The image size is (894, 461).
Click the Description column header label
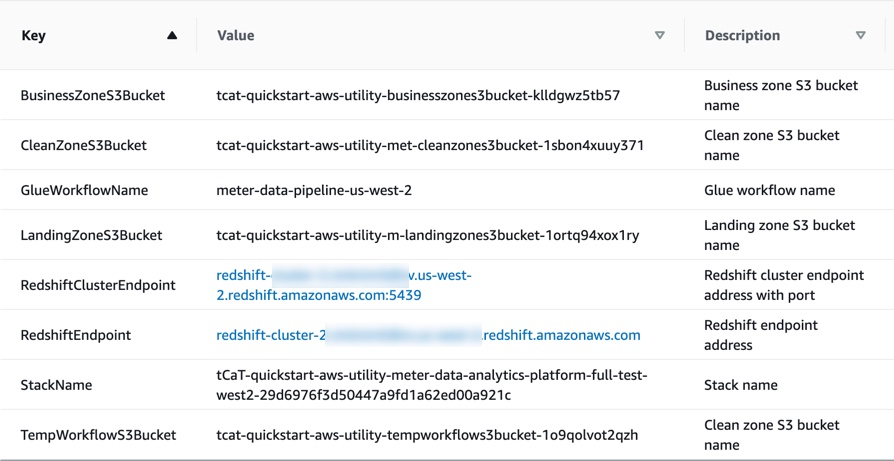point(742,35)
